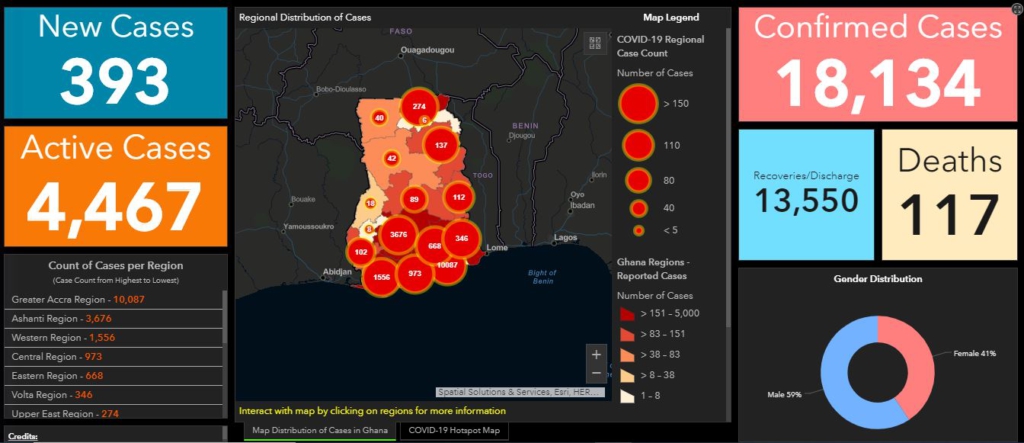This screenshot has width=1024, height=443.
Task: Open Map Distribution of Cases in Ghana tab
Action: coord(319,431)
